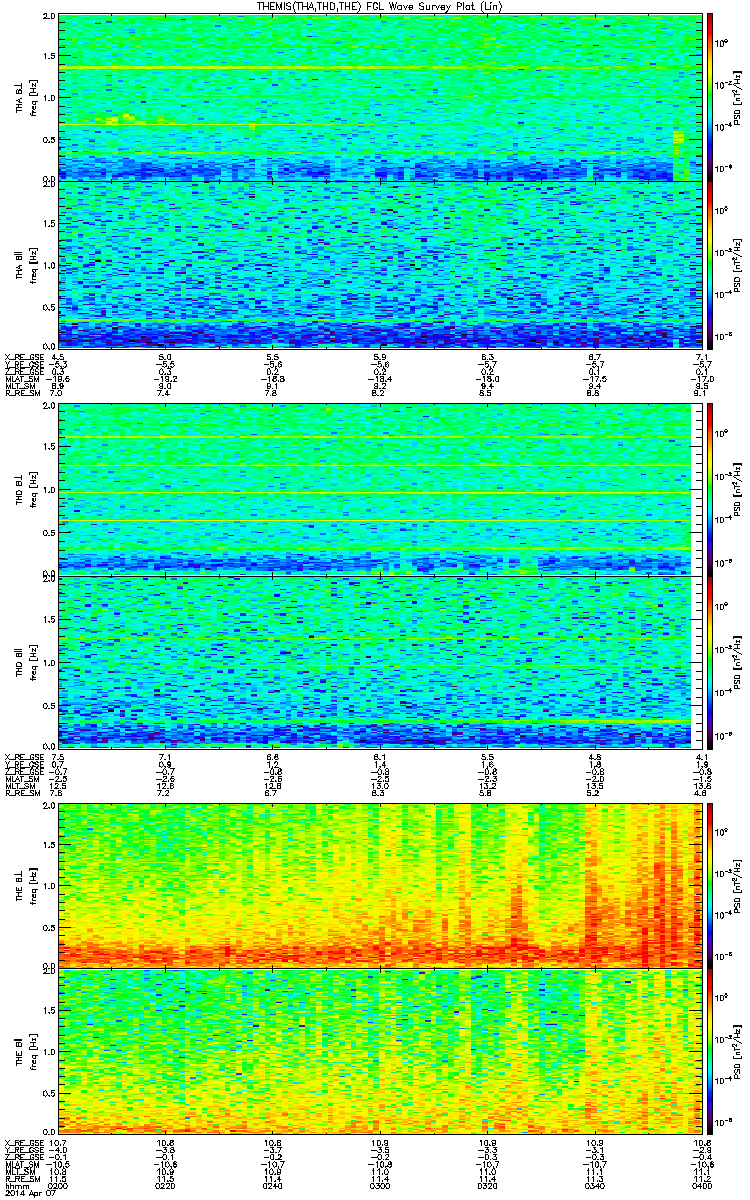Click the THEMIS FGL Wave Survey Plot title

pos(381,6)
